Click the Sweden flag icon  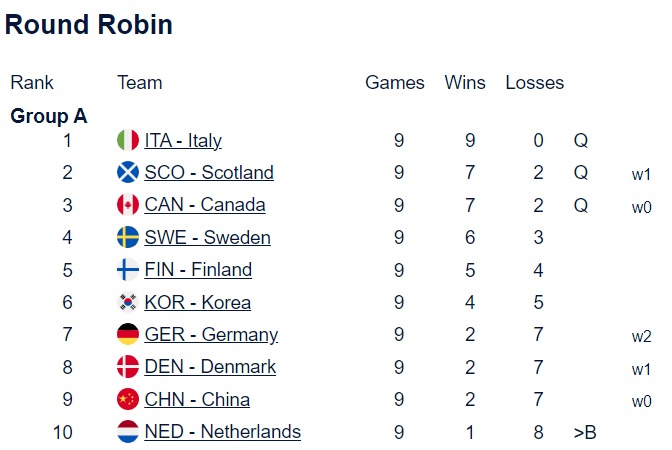128,238
